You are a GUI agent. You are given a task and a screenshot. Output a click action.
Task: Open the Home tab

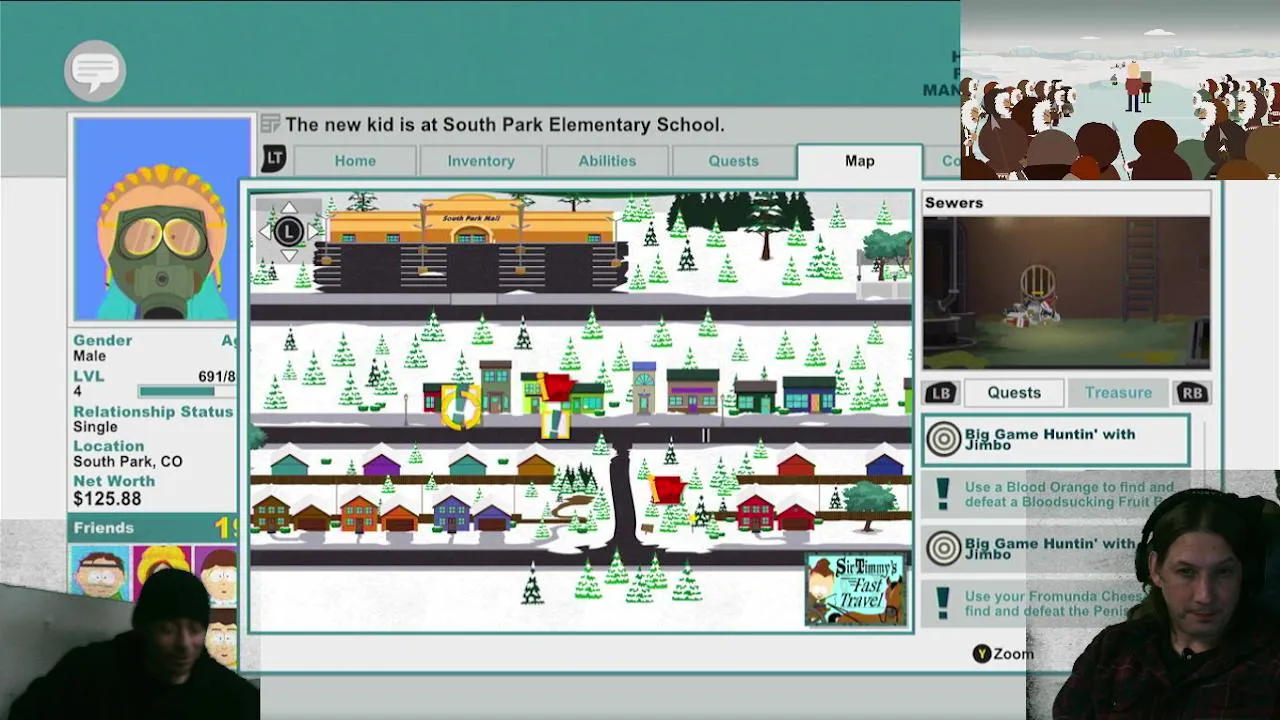coord(355,161)
